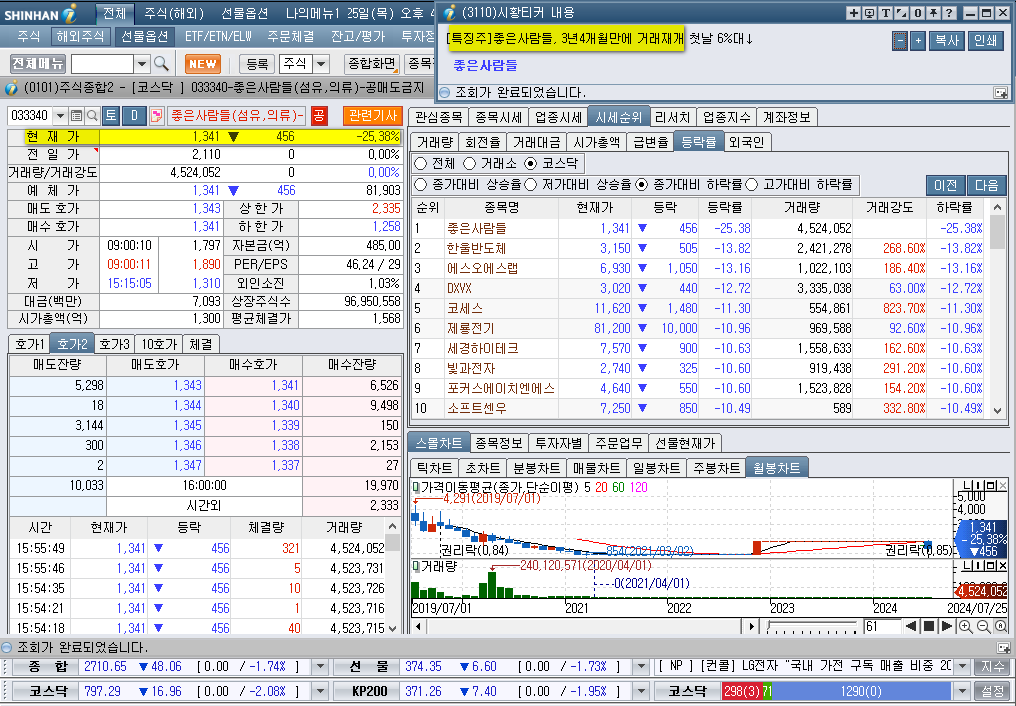Open the 선물옵션 menu in the top bar
Viewport: 1016px width, 706px height.
(244, 13)
